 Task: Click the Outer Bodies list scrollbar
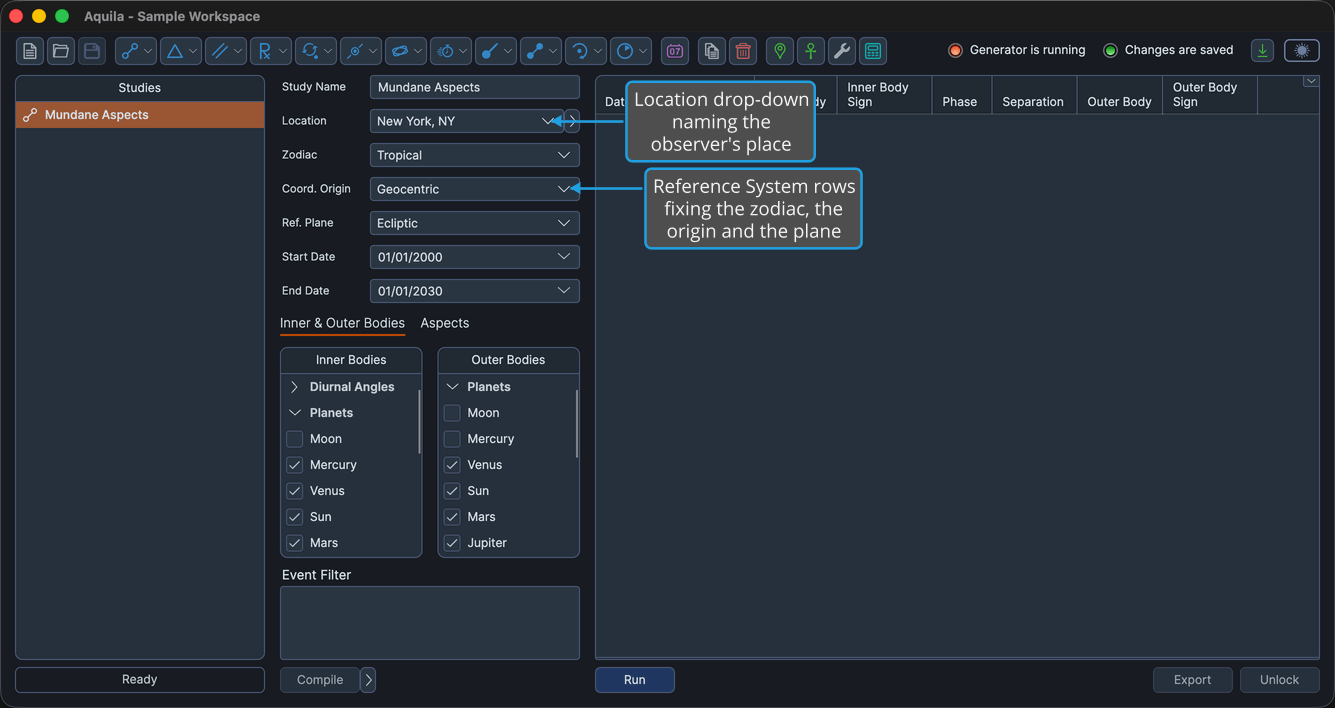click(x=577, y=423)
